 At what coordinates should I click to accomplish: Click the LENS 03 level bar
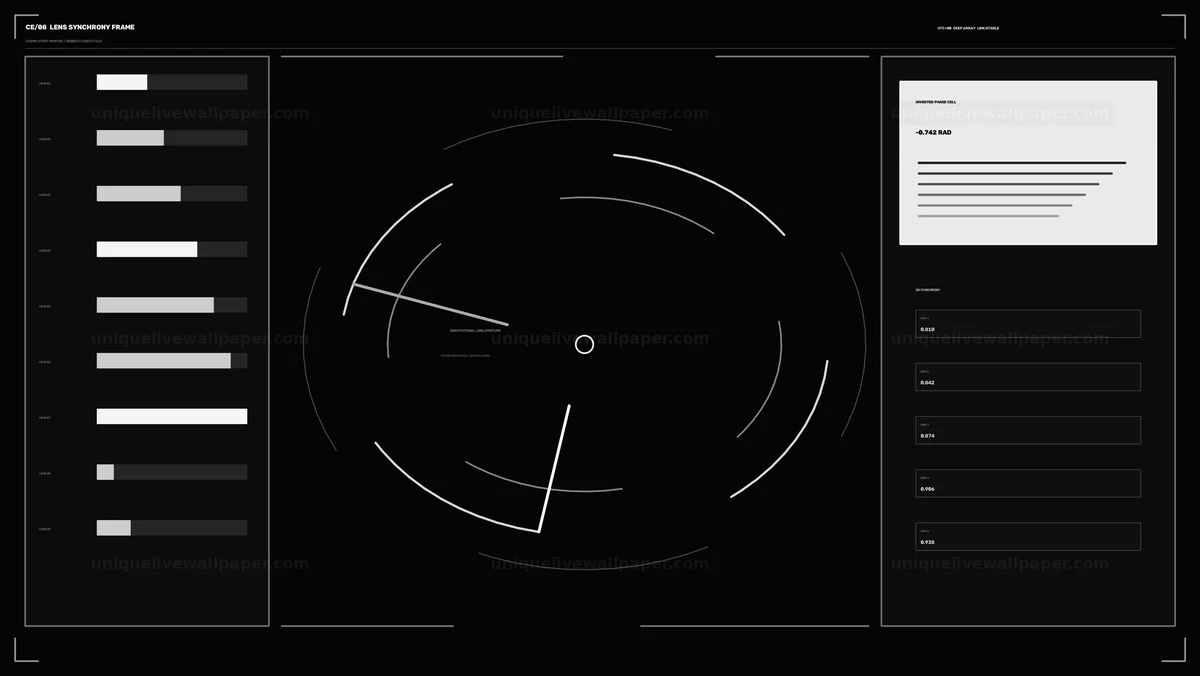pyautogui.click(x=172, y=194)
